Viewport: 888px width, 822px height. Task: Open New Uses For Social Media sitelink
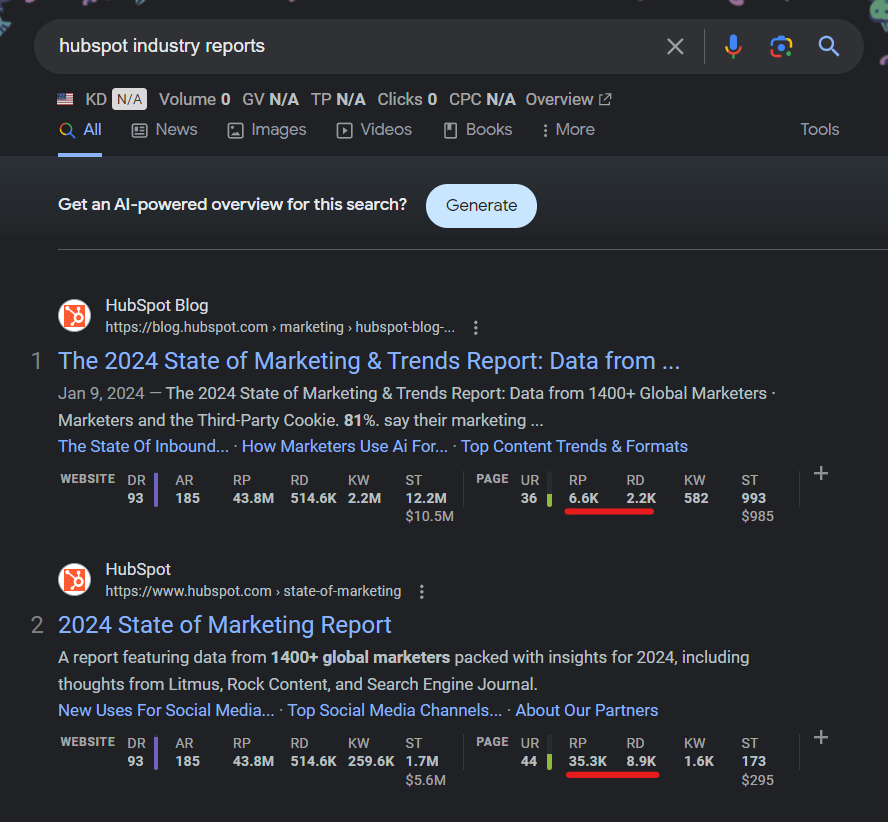point(166,710)
